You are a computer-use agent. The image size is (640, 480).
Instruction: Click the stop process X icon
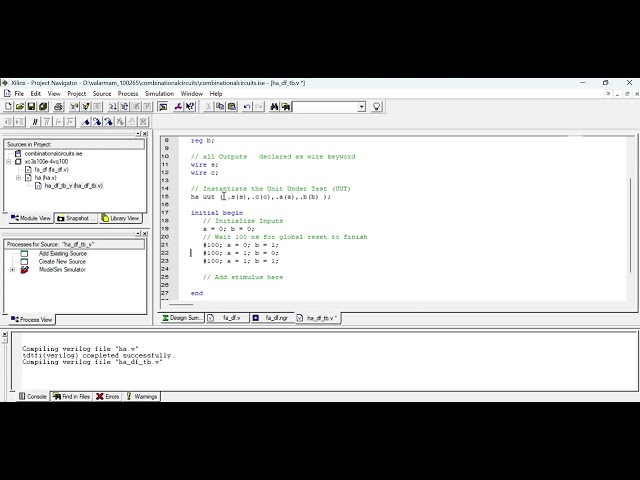coord(143,122)
